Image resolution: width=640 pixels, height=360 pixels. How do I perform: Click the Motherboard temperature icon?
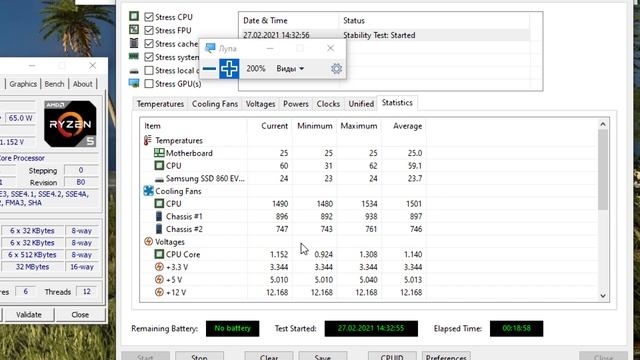coord(159,153)
